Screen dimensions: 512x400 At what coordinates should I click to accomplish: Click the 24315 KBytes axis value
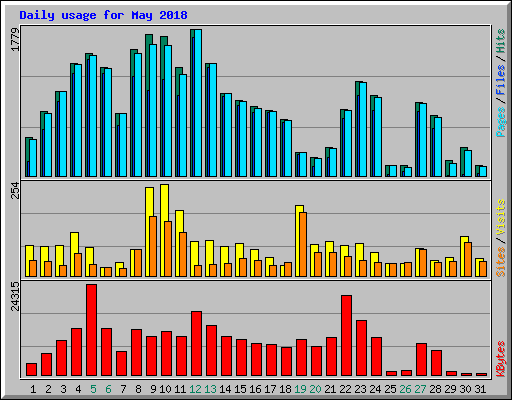15,296
